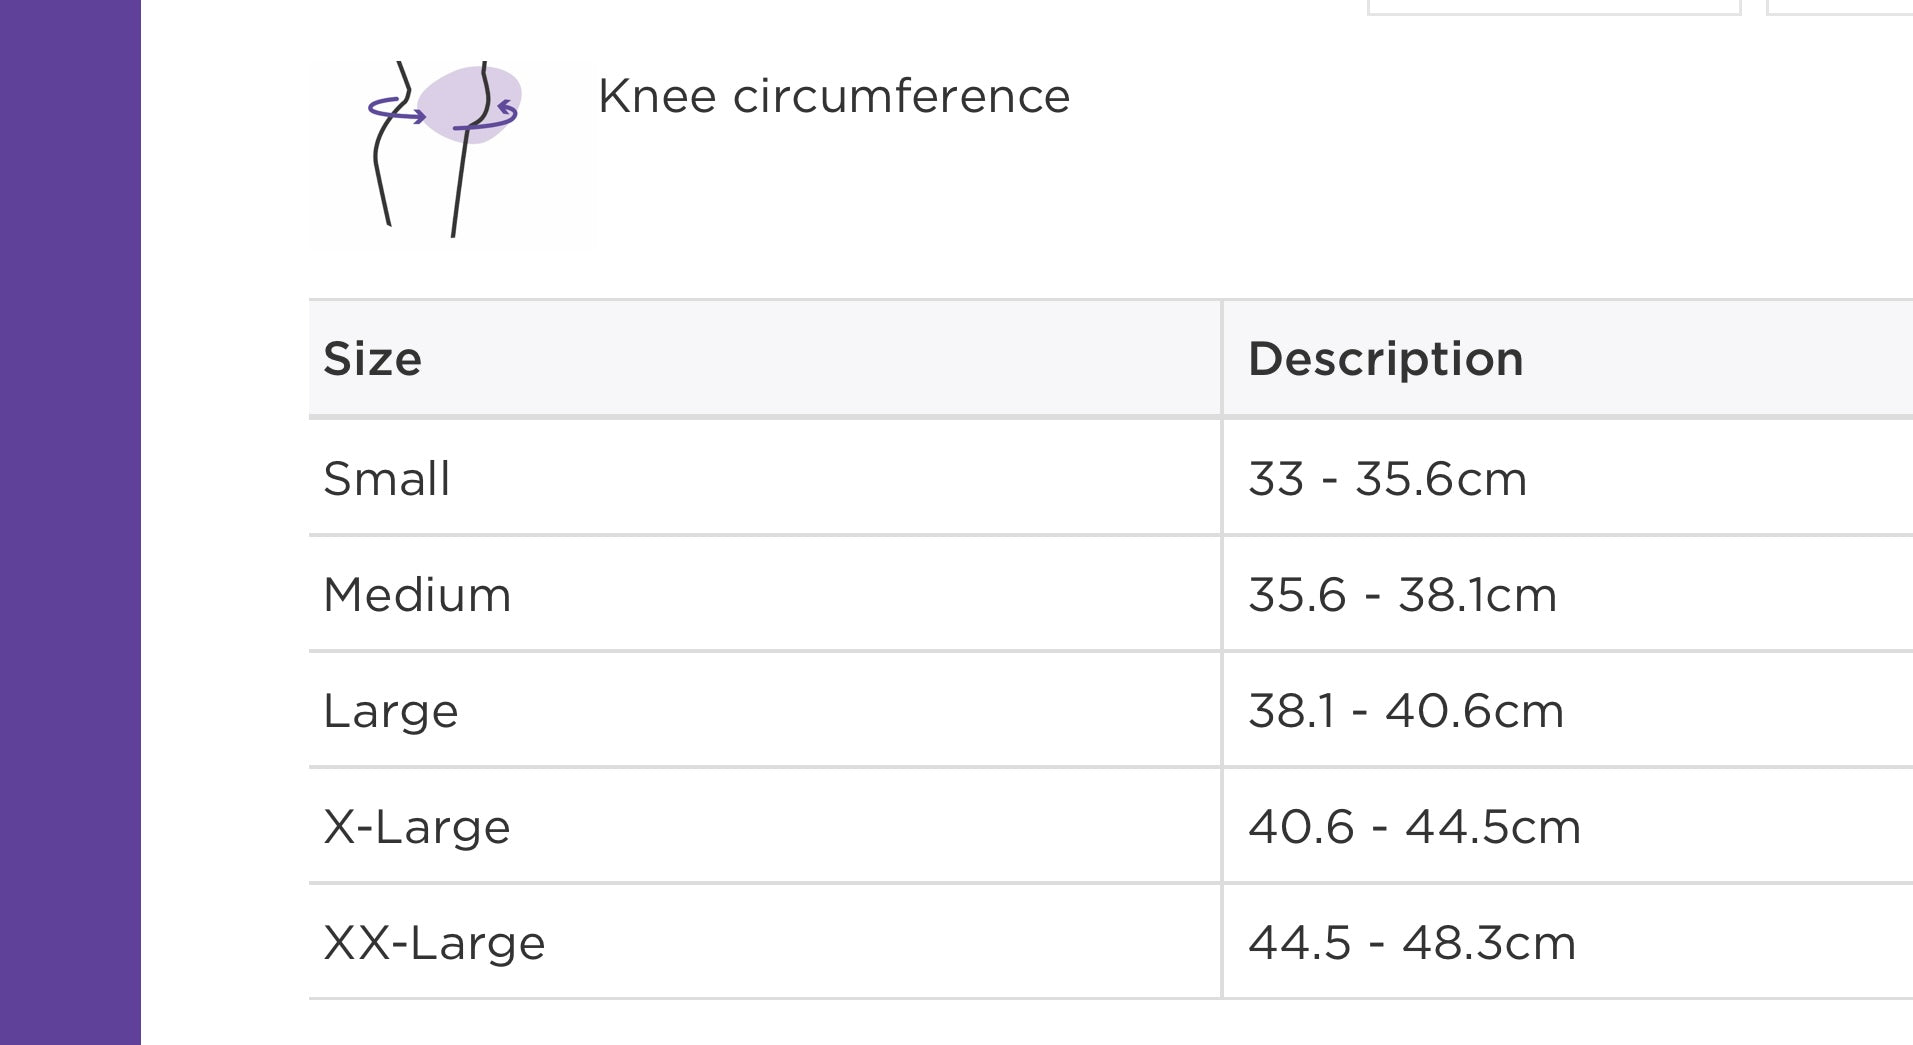1913x1045 pixels.
Task: Click the 33 - 35.6cm measurement cell
Action: pos(1387,478)
